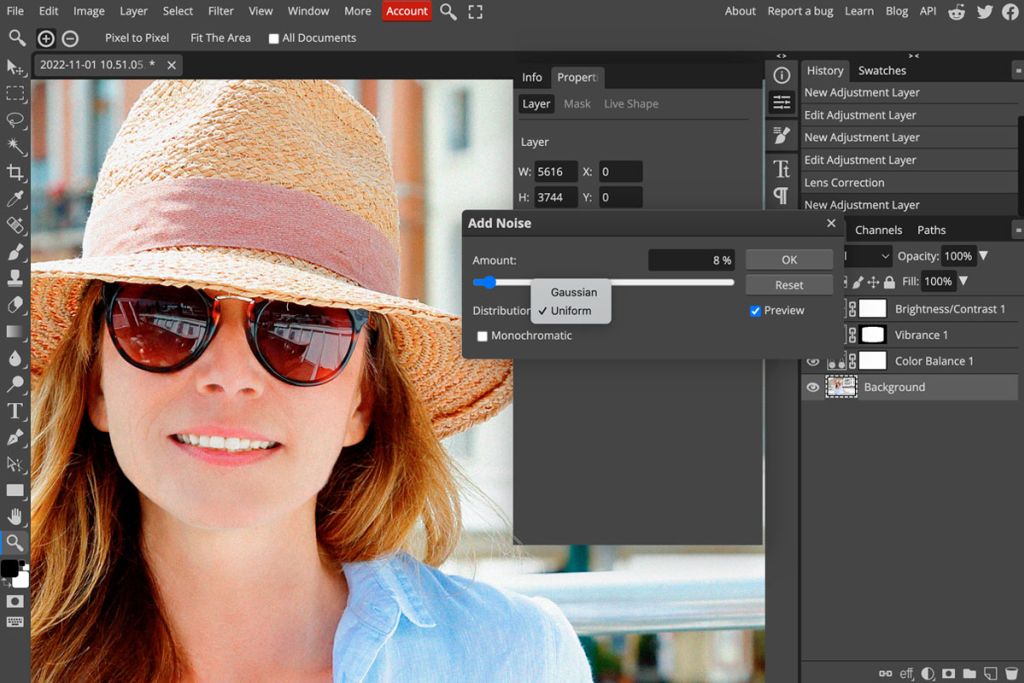Open the Opacity dropdown arrow
The height and width of the screenshot is (683, 1024).
985,256
